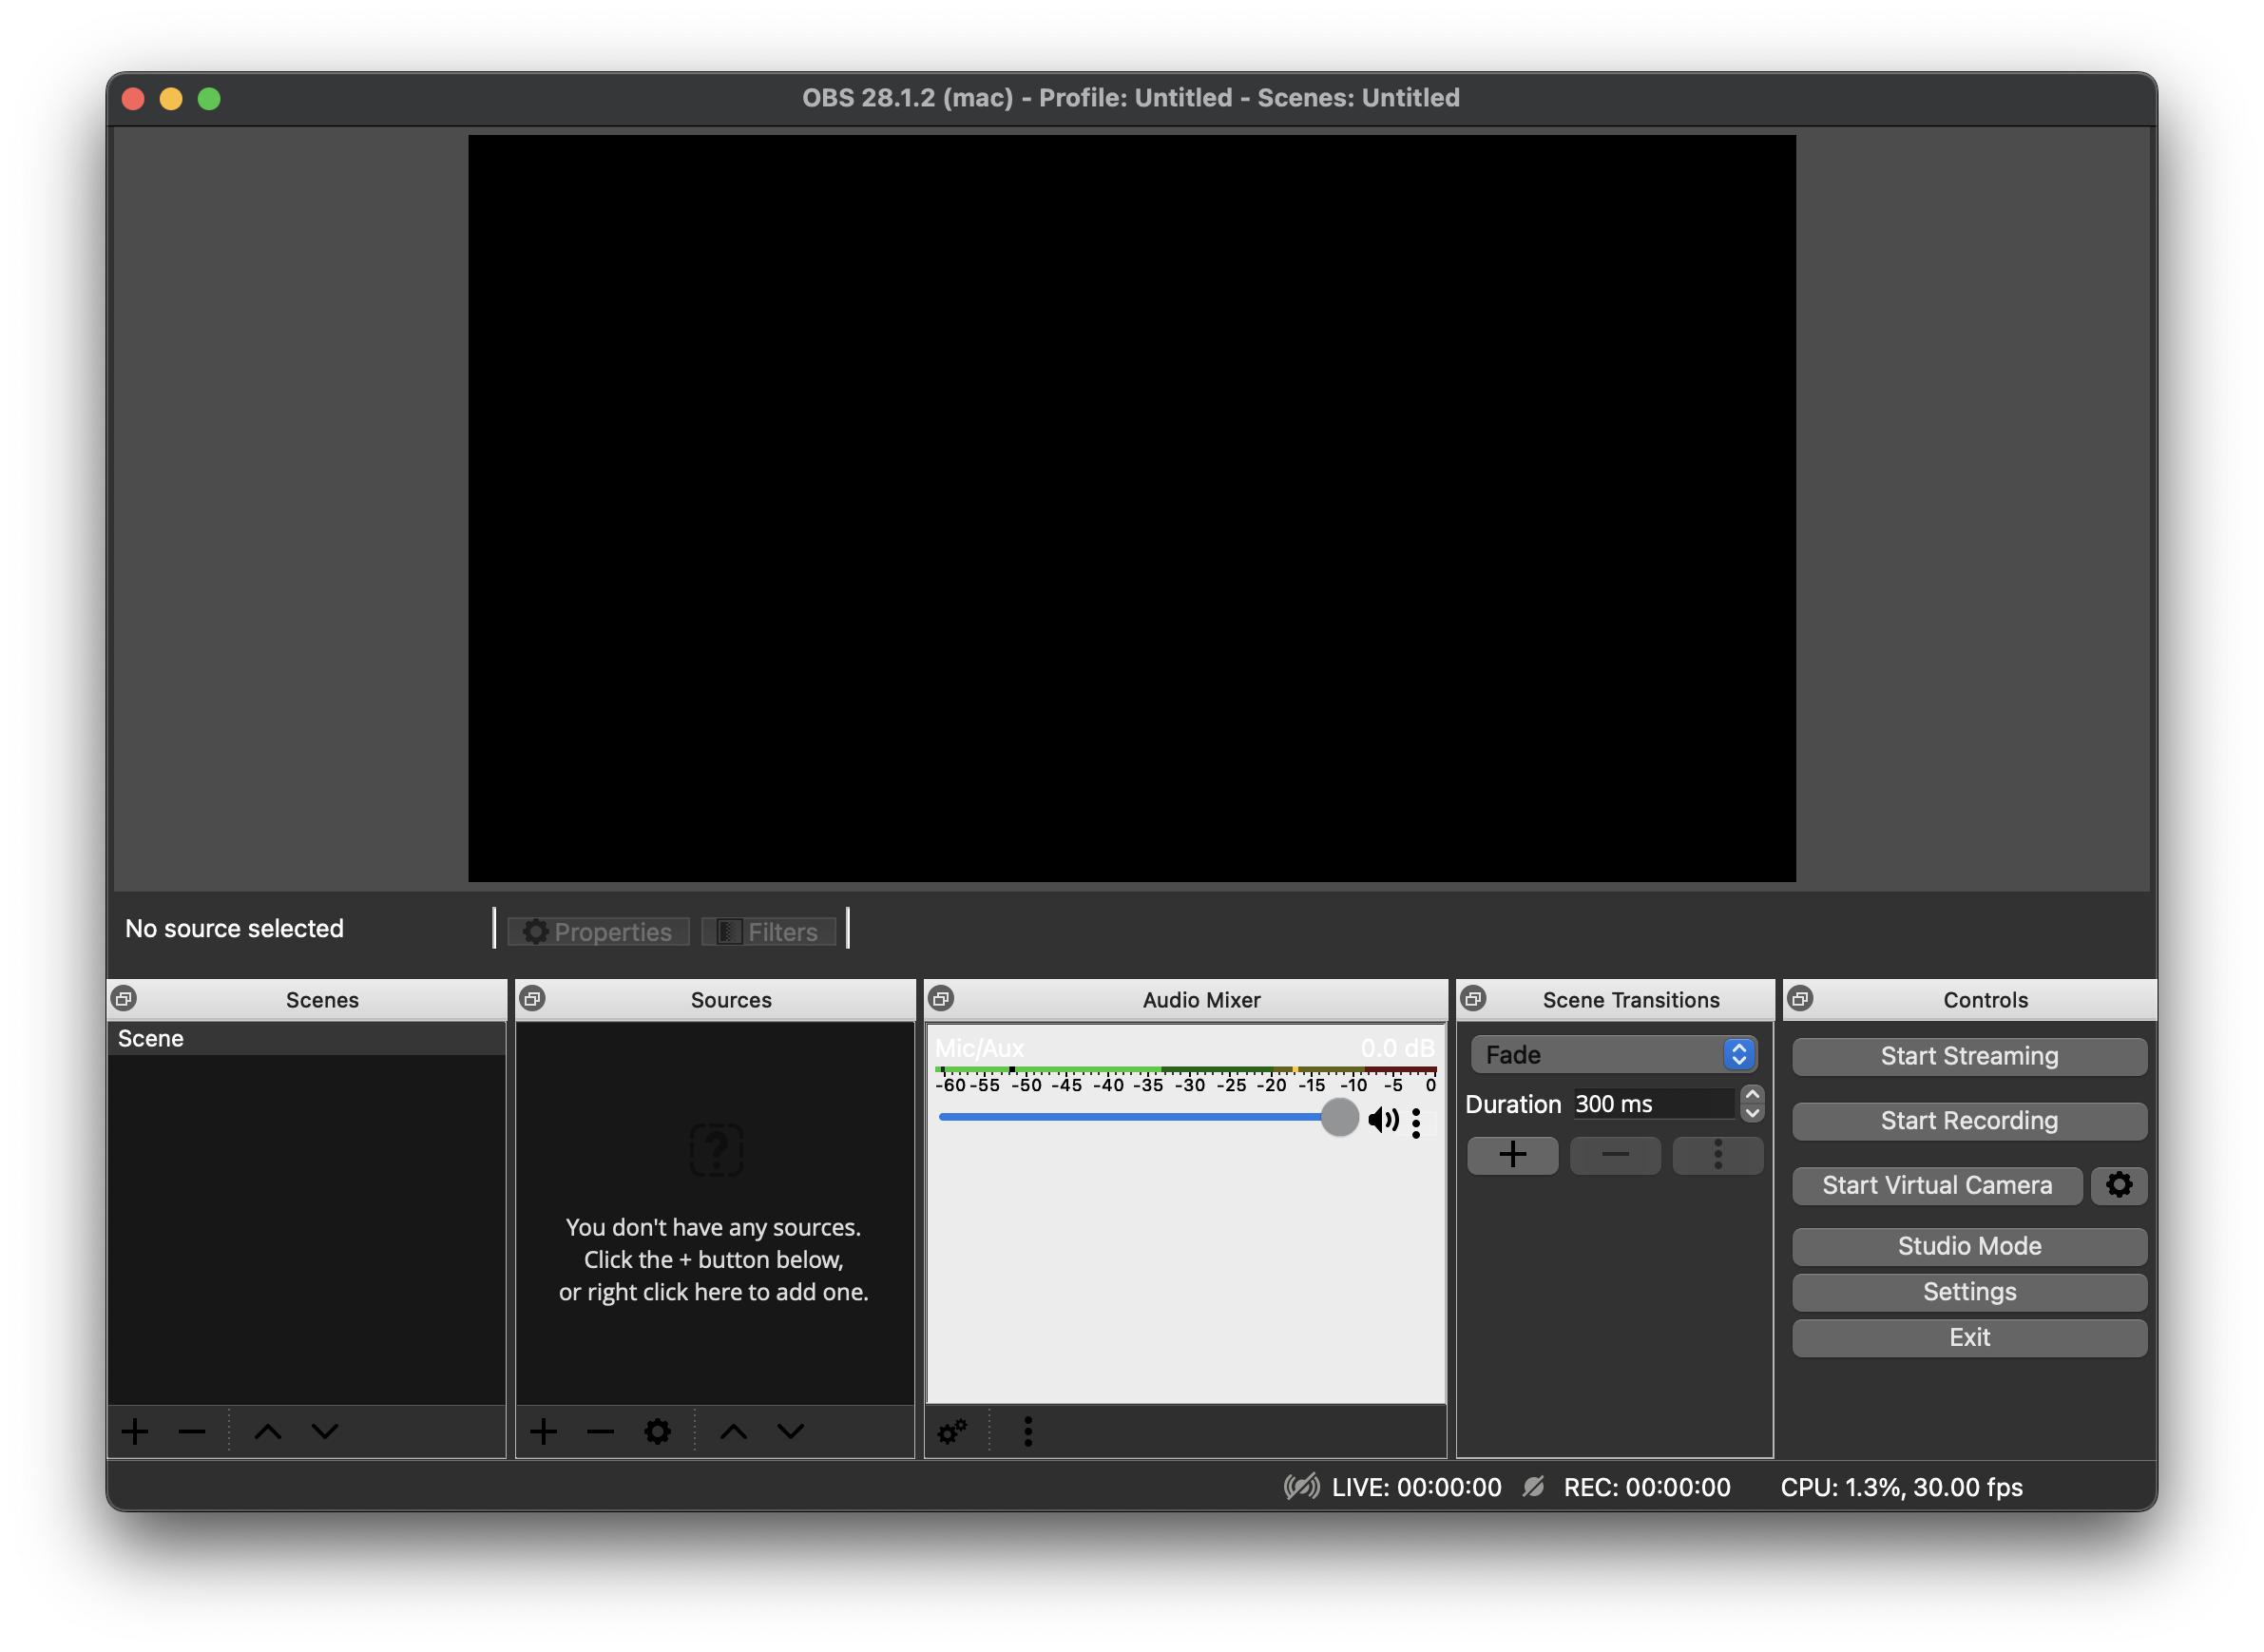Open source Properties above the Sources panel
This screenshot has width=2264, height=1652.
click(597, 931)
